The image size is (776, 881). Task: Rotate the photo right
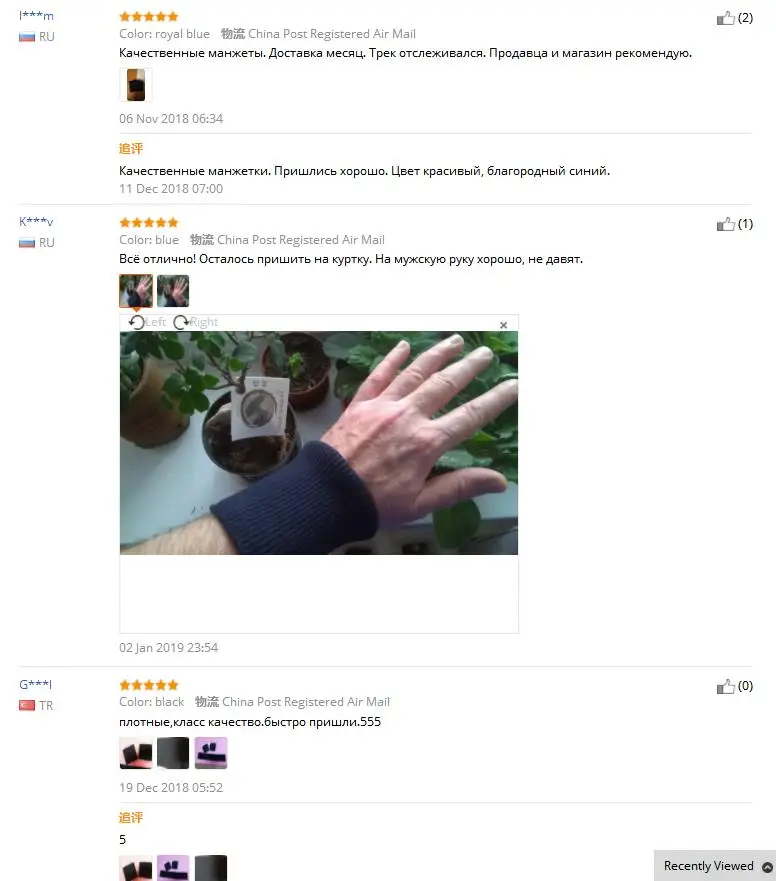point(195,322)
